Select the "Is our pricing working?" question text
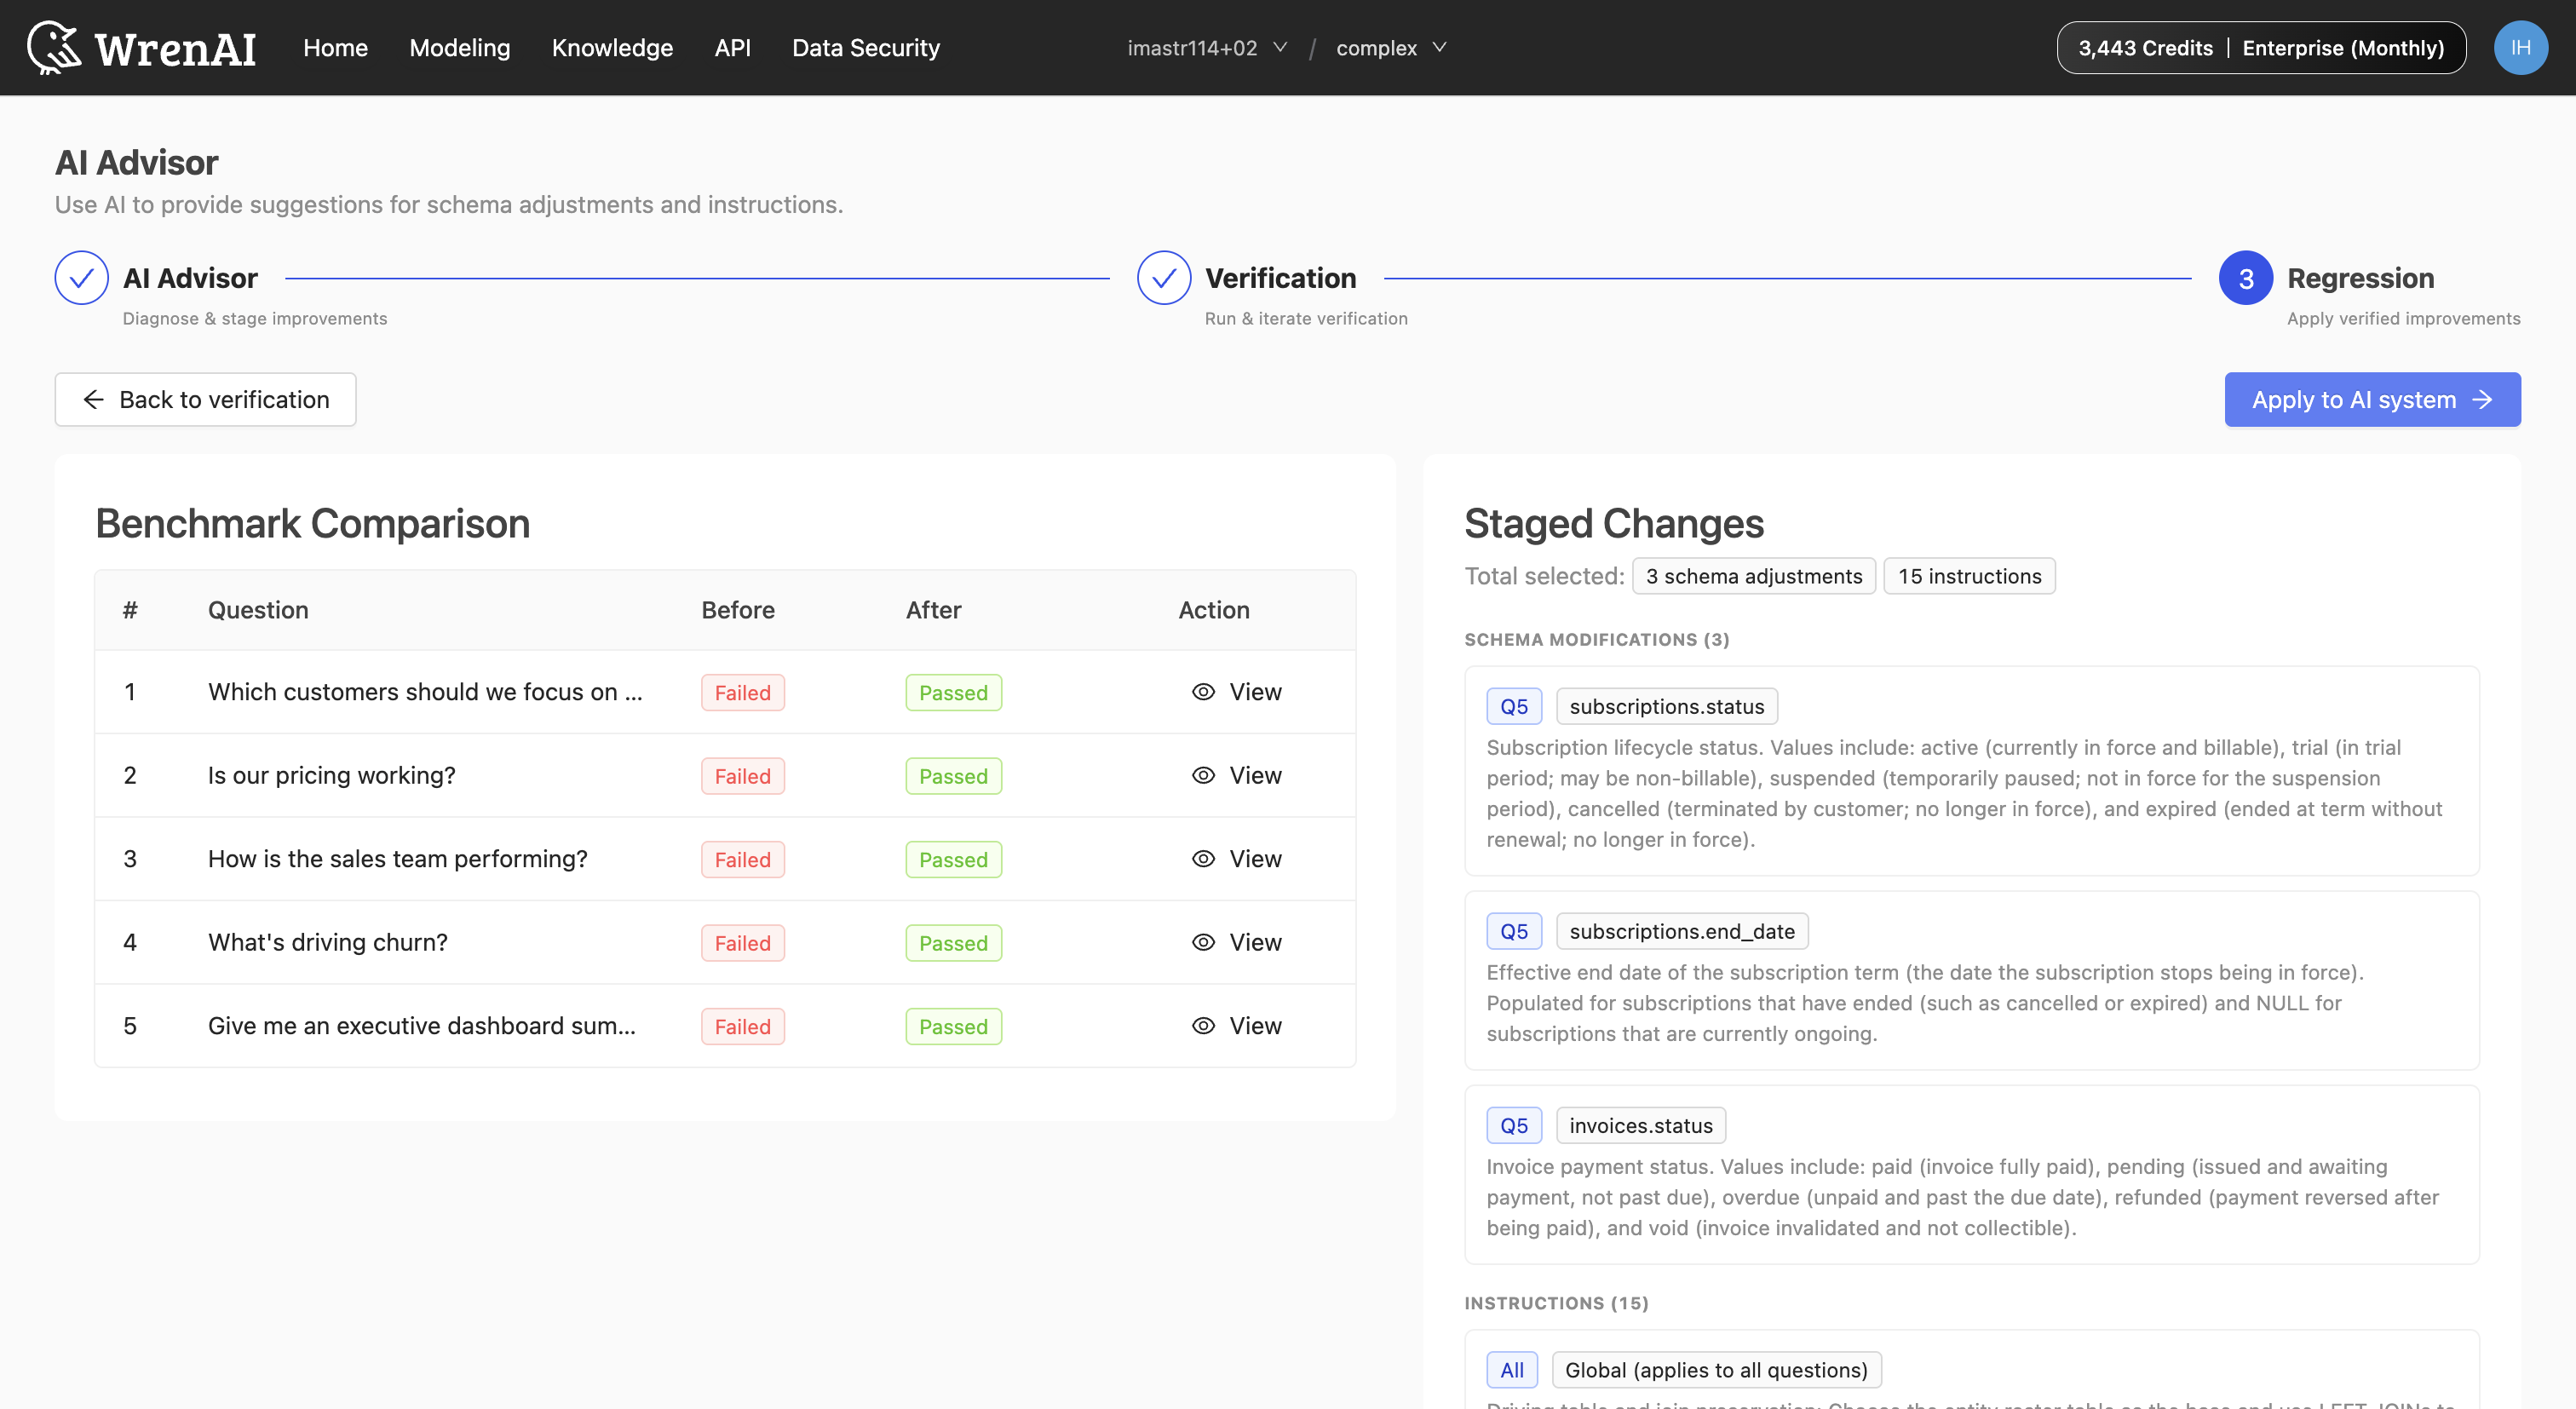Viewport: 2576px width, 1409px height. 332,775
